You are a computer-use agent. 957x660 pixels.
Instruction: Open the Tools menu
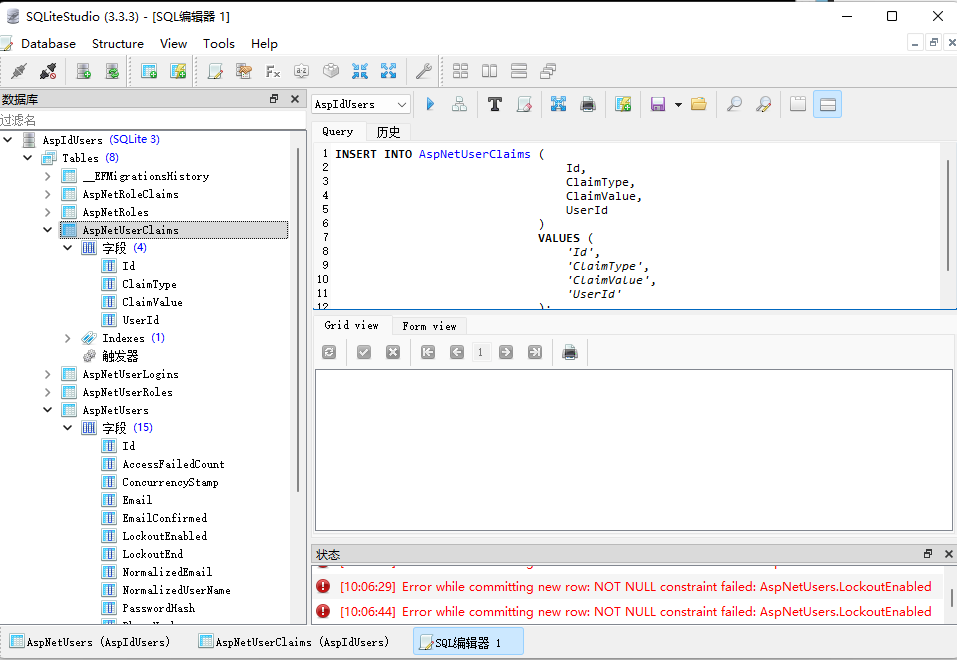tap(219, 44)
